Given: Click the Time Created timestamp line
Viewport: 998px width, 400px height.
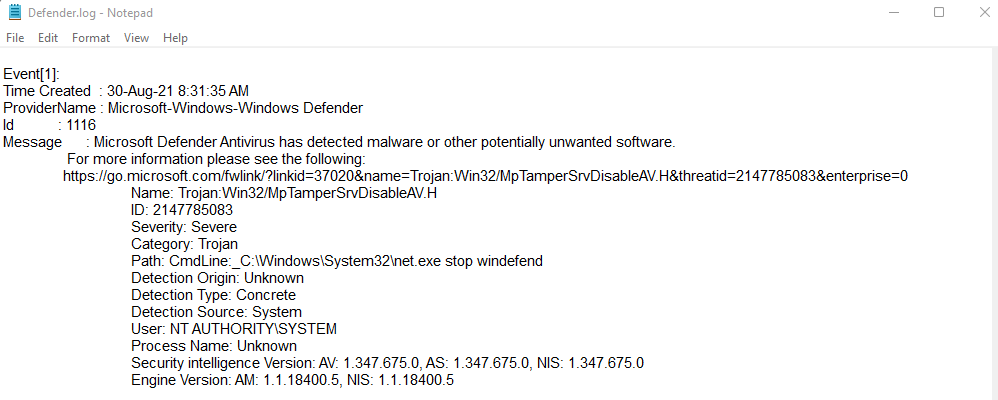Looking at the screenshot, I should [x=126, y=91].
